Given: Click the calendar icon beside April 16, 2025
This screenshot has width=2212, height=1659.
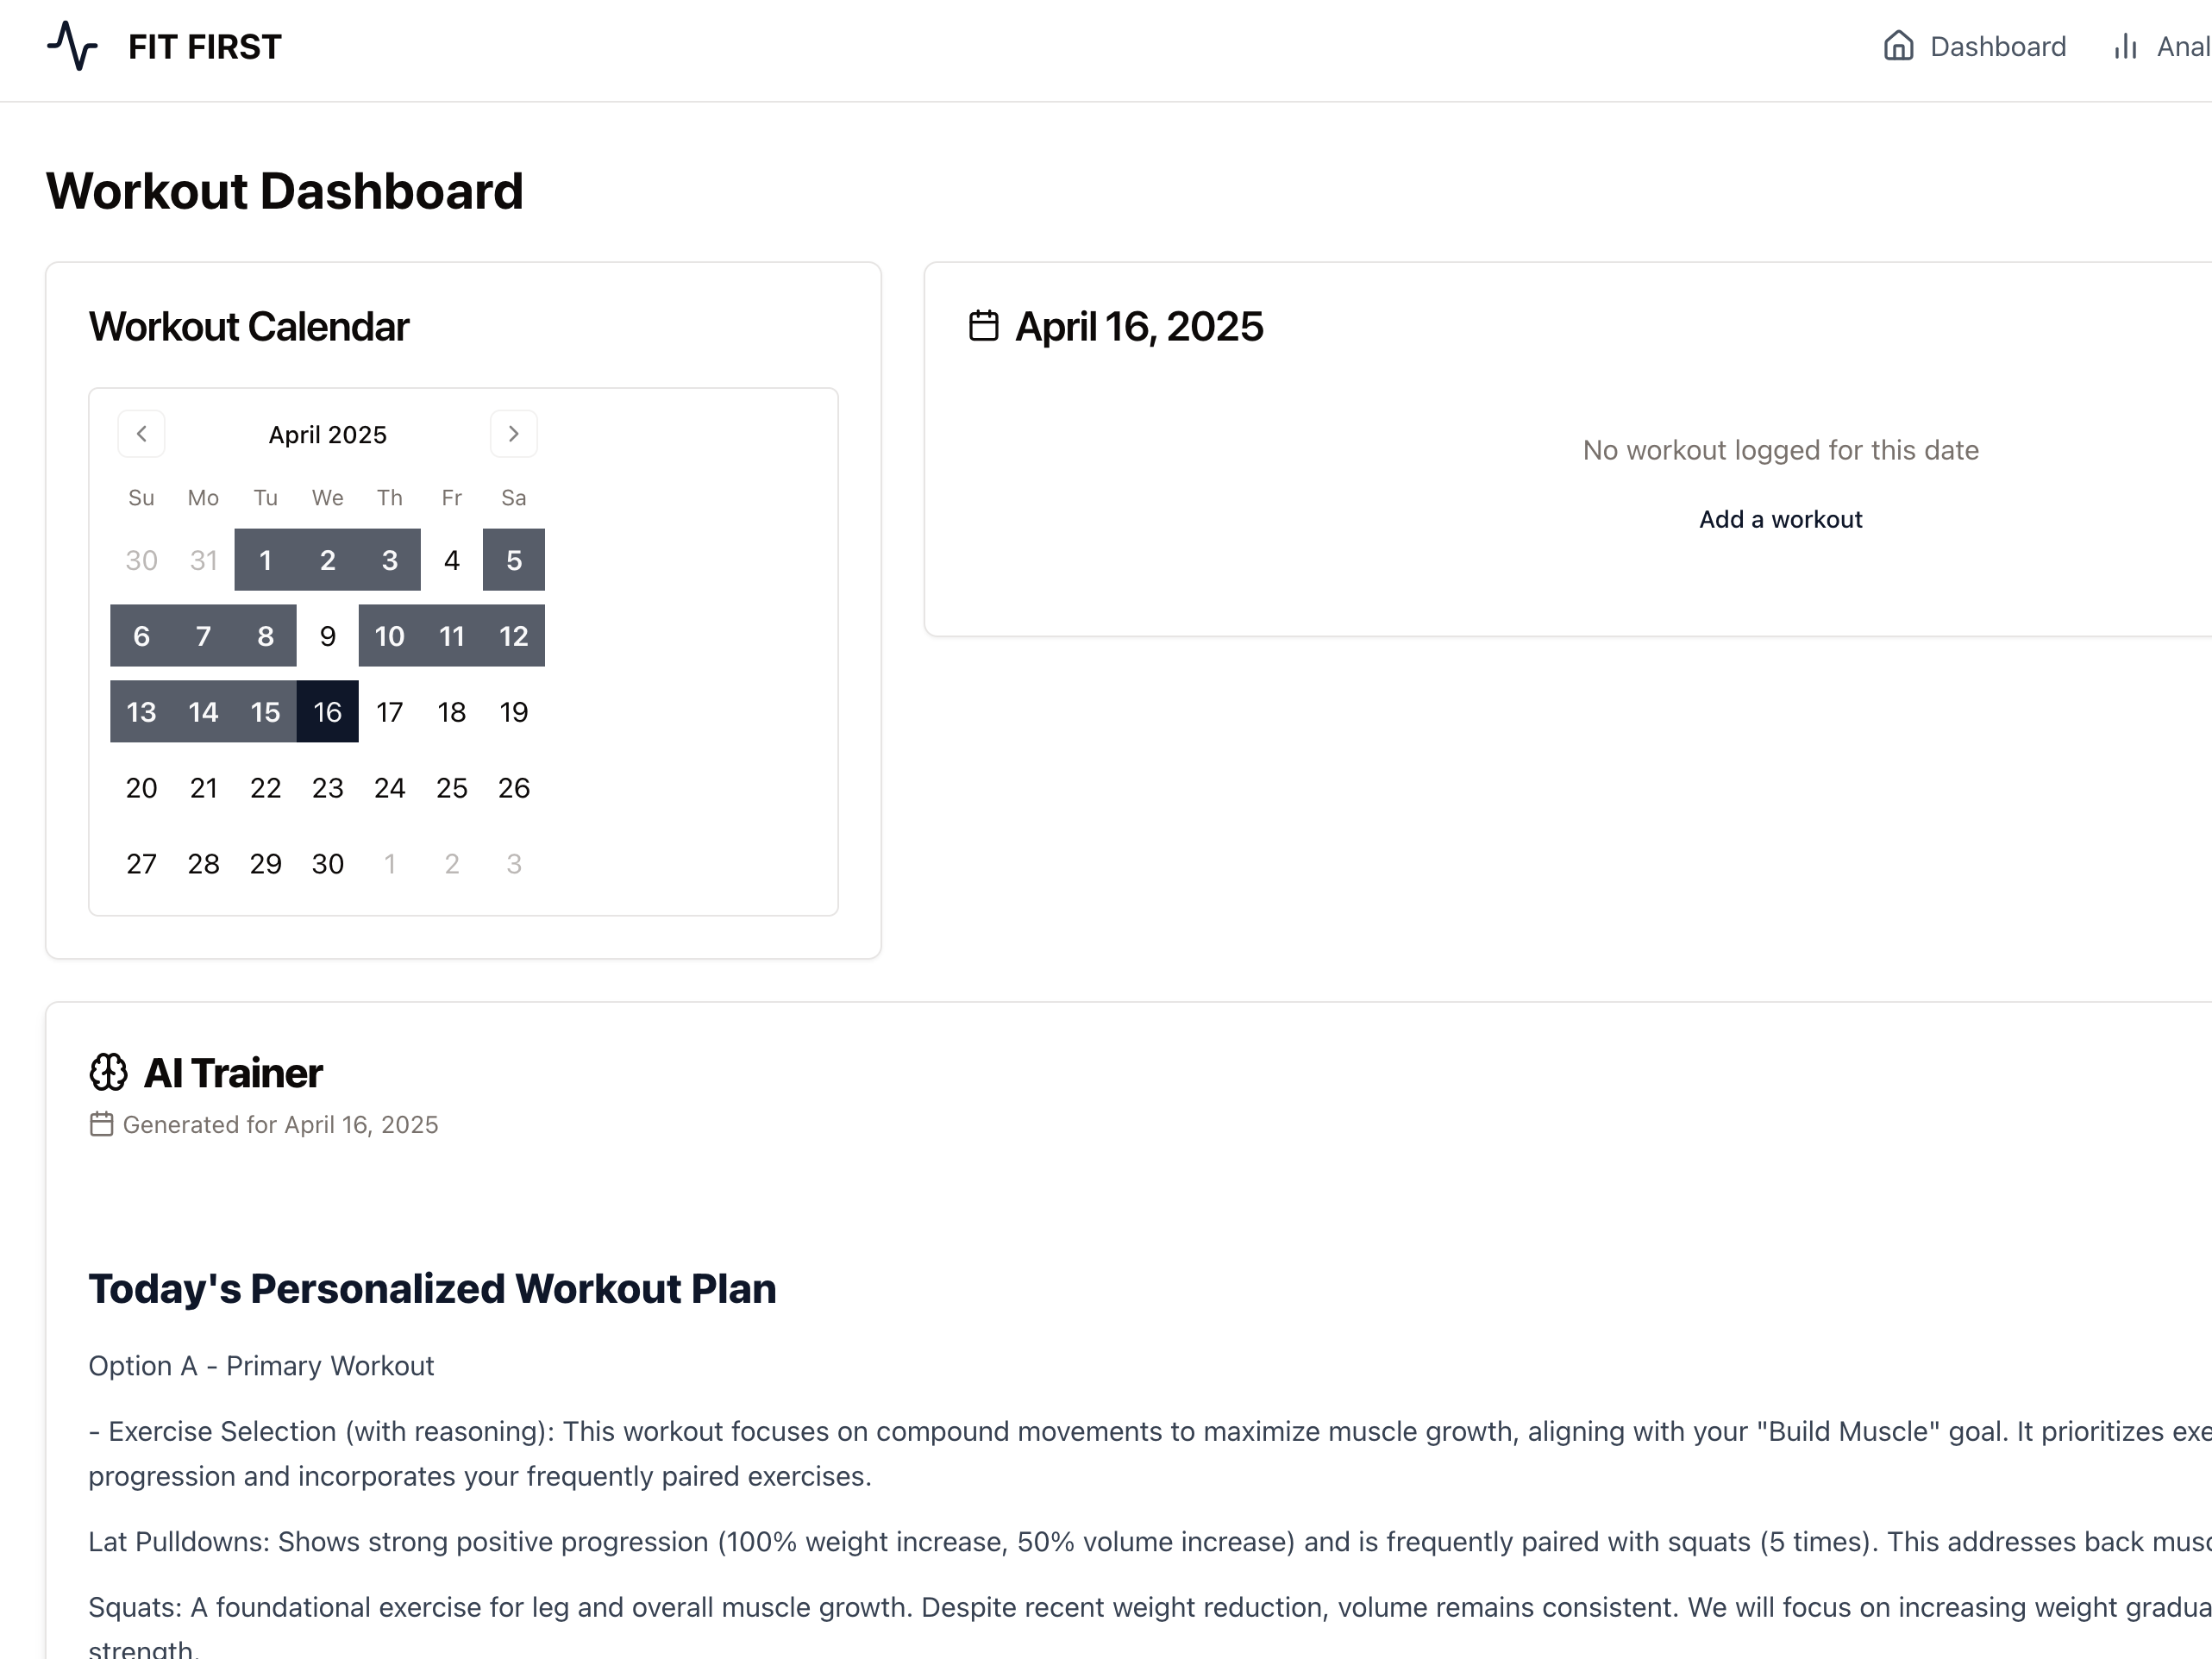Looking at the screenshot, I should point(983,326).
